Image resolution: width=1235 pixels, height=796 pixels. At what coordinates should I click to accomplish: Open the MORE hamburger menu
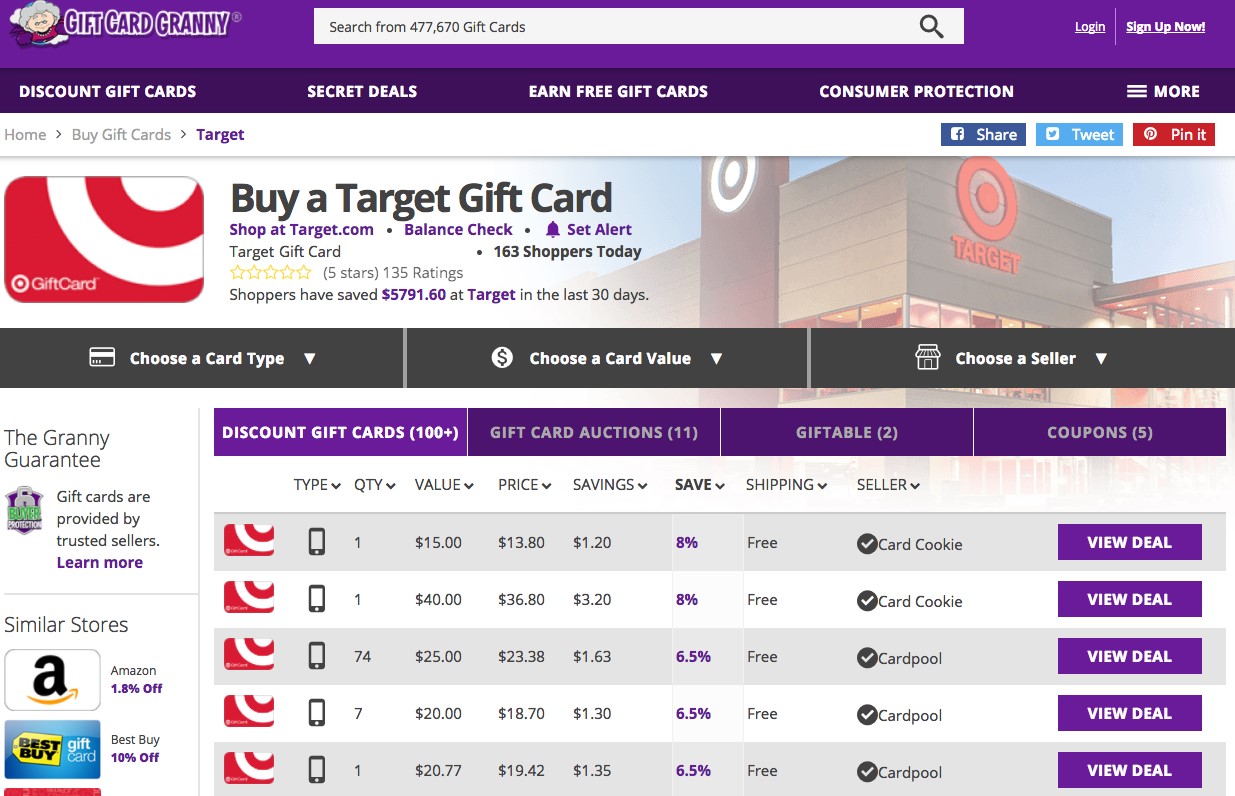coord(1163,91)
